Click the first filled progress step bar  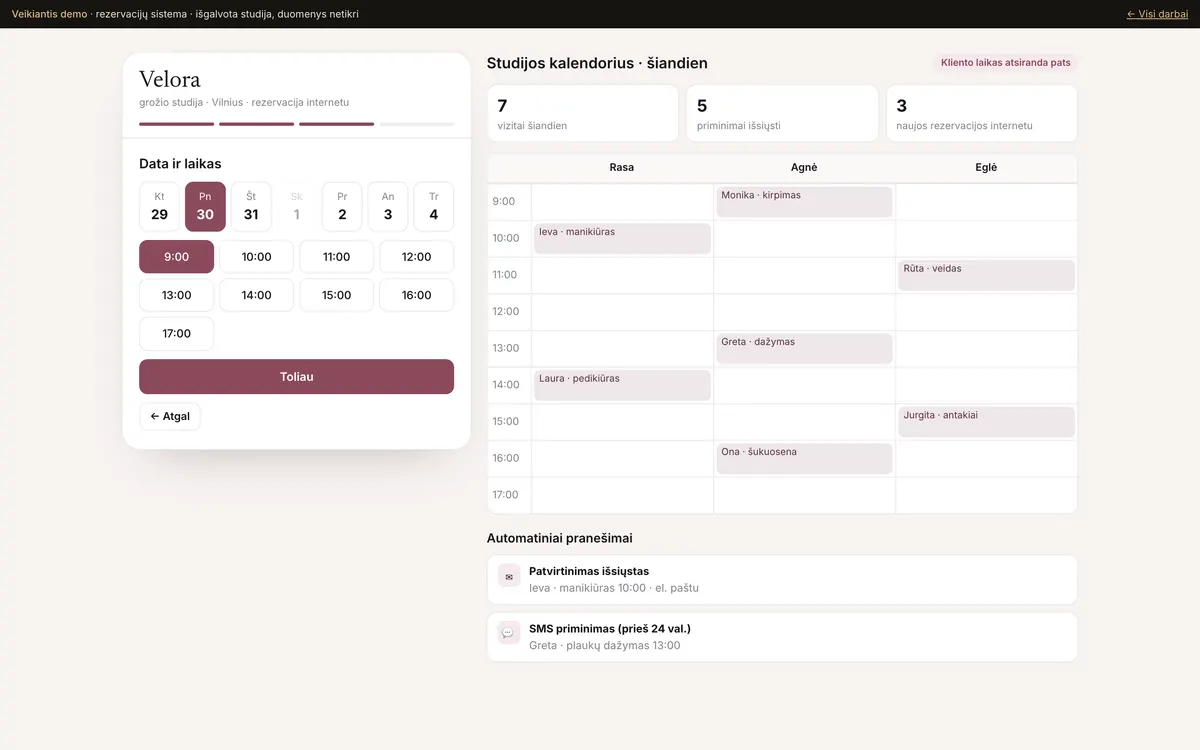[176, 124]
